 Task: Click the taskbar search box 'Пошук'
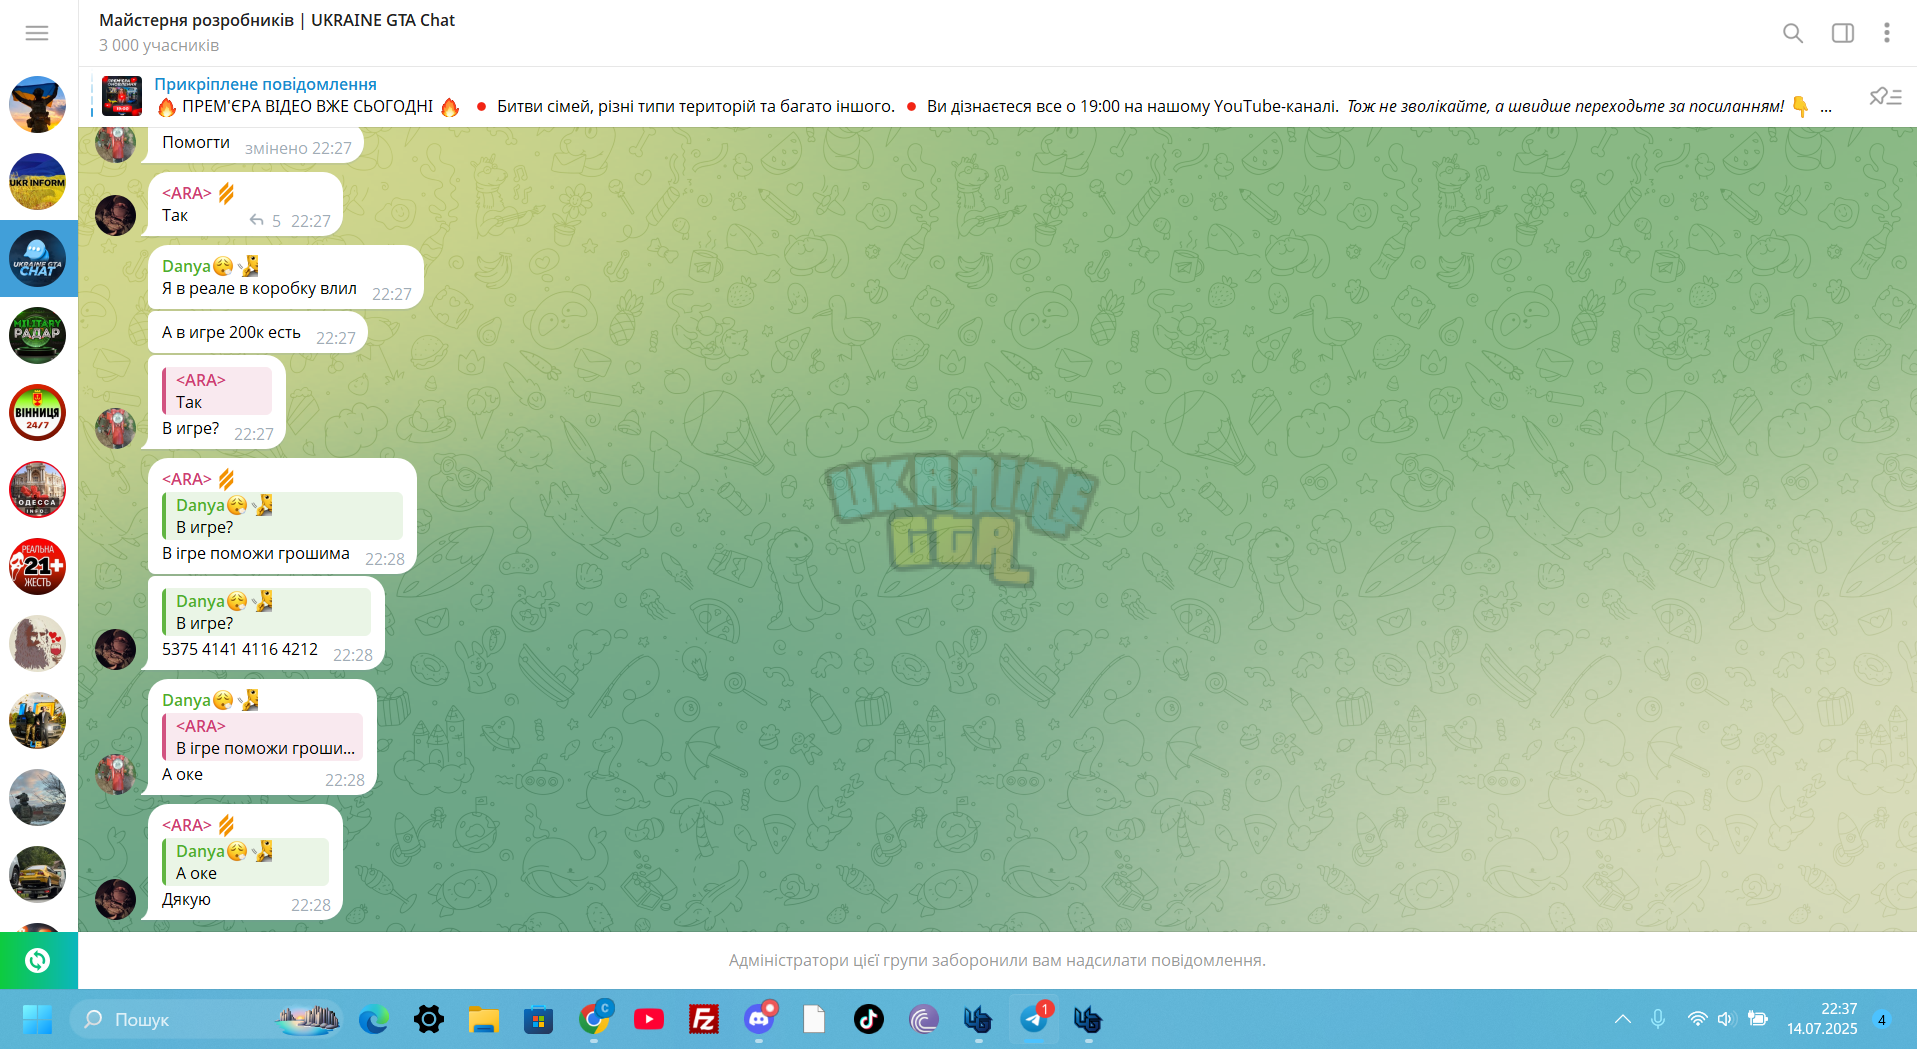[x=206, y=1019]
